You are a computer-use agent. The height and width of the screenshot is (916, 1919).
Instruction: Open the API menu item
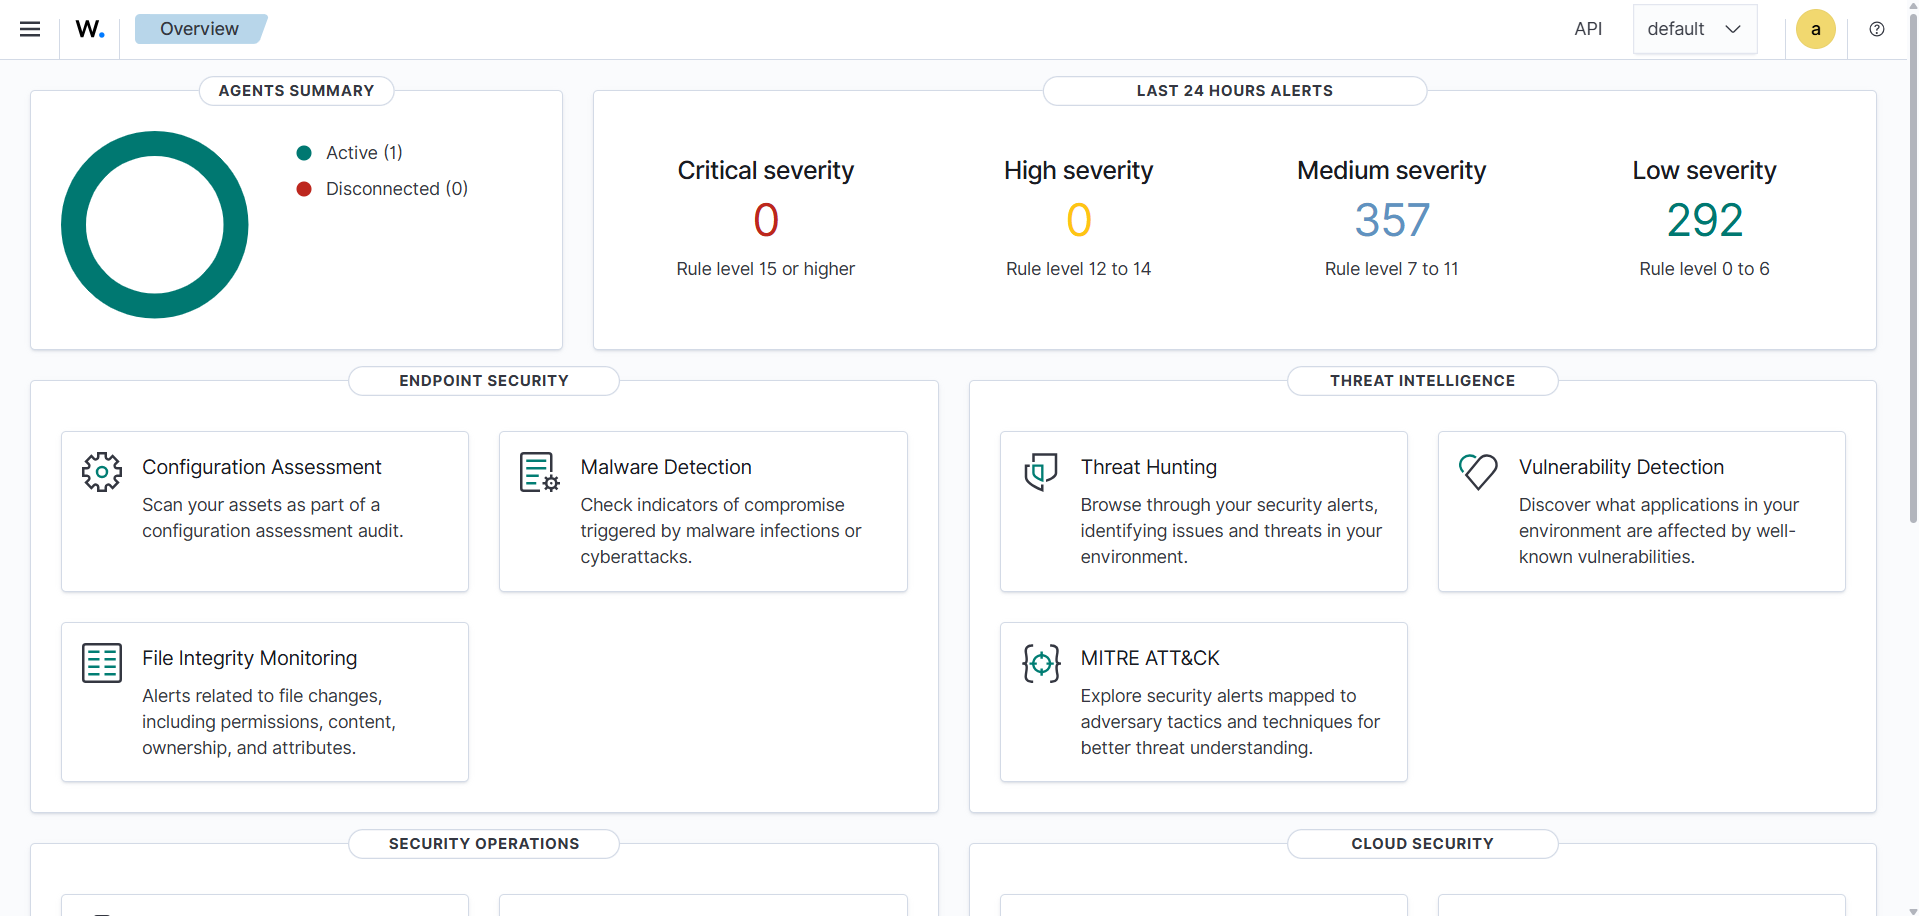point(1588,29)
